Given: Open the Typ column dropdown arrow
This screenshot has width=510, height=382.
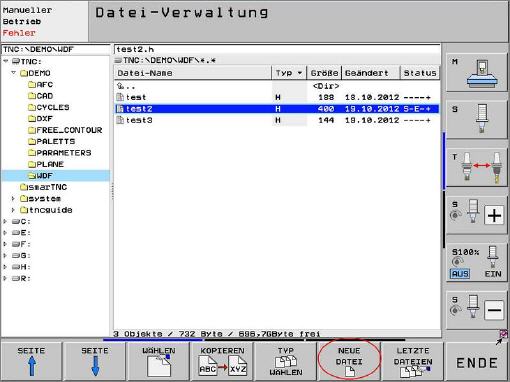Looking at the screenshot, I should (x=300, y=73).
